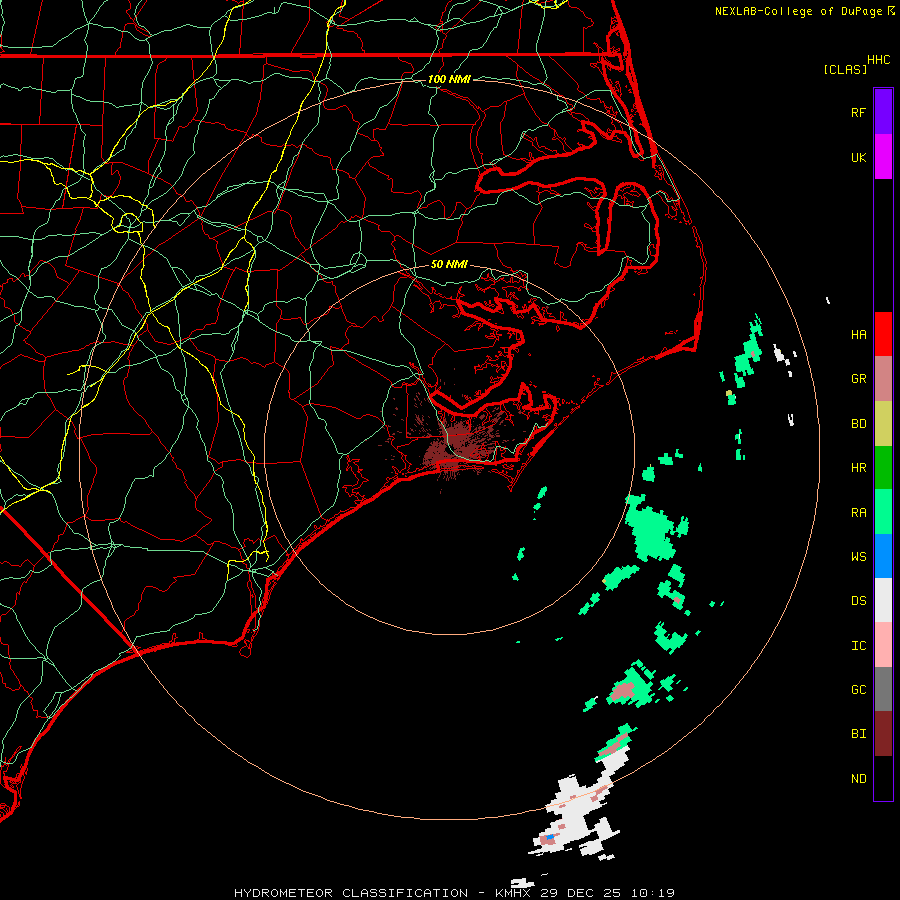The image size is (900, 900).
Task: Click the GR legend label
Action: coord(859,379)
